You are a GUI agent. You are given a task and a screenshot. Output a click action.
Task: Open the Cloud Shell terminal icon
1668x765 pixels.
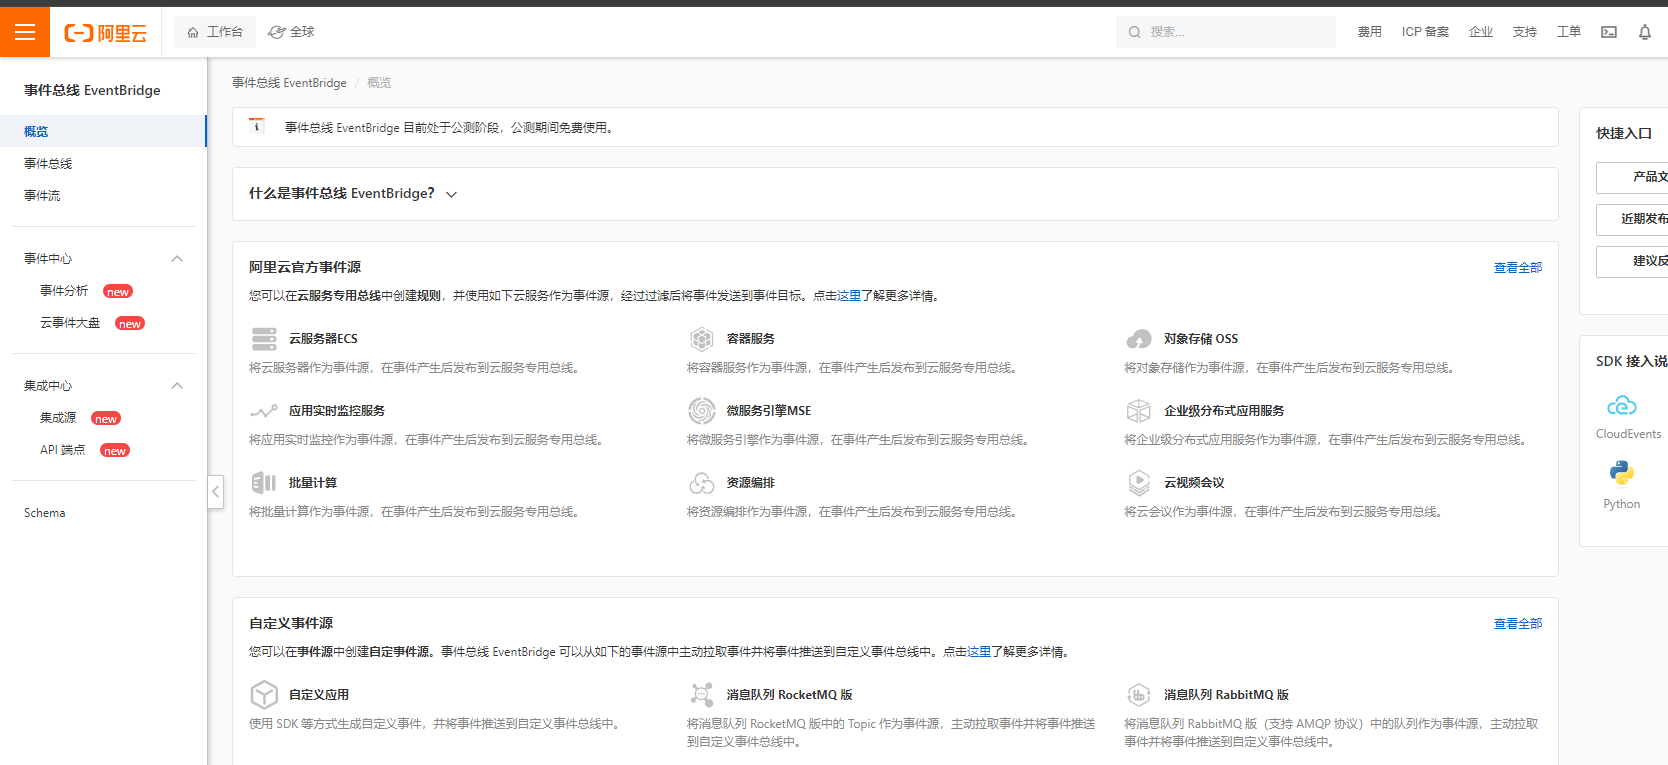coord(1609,32)
